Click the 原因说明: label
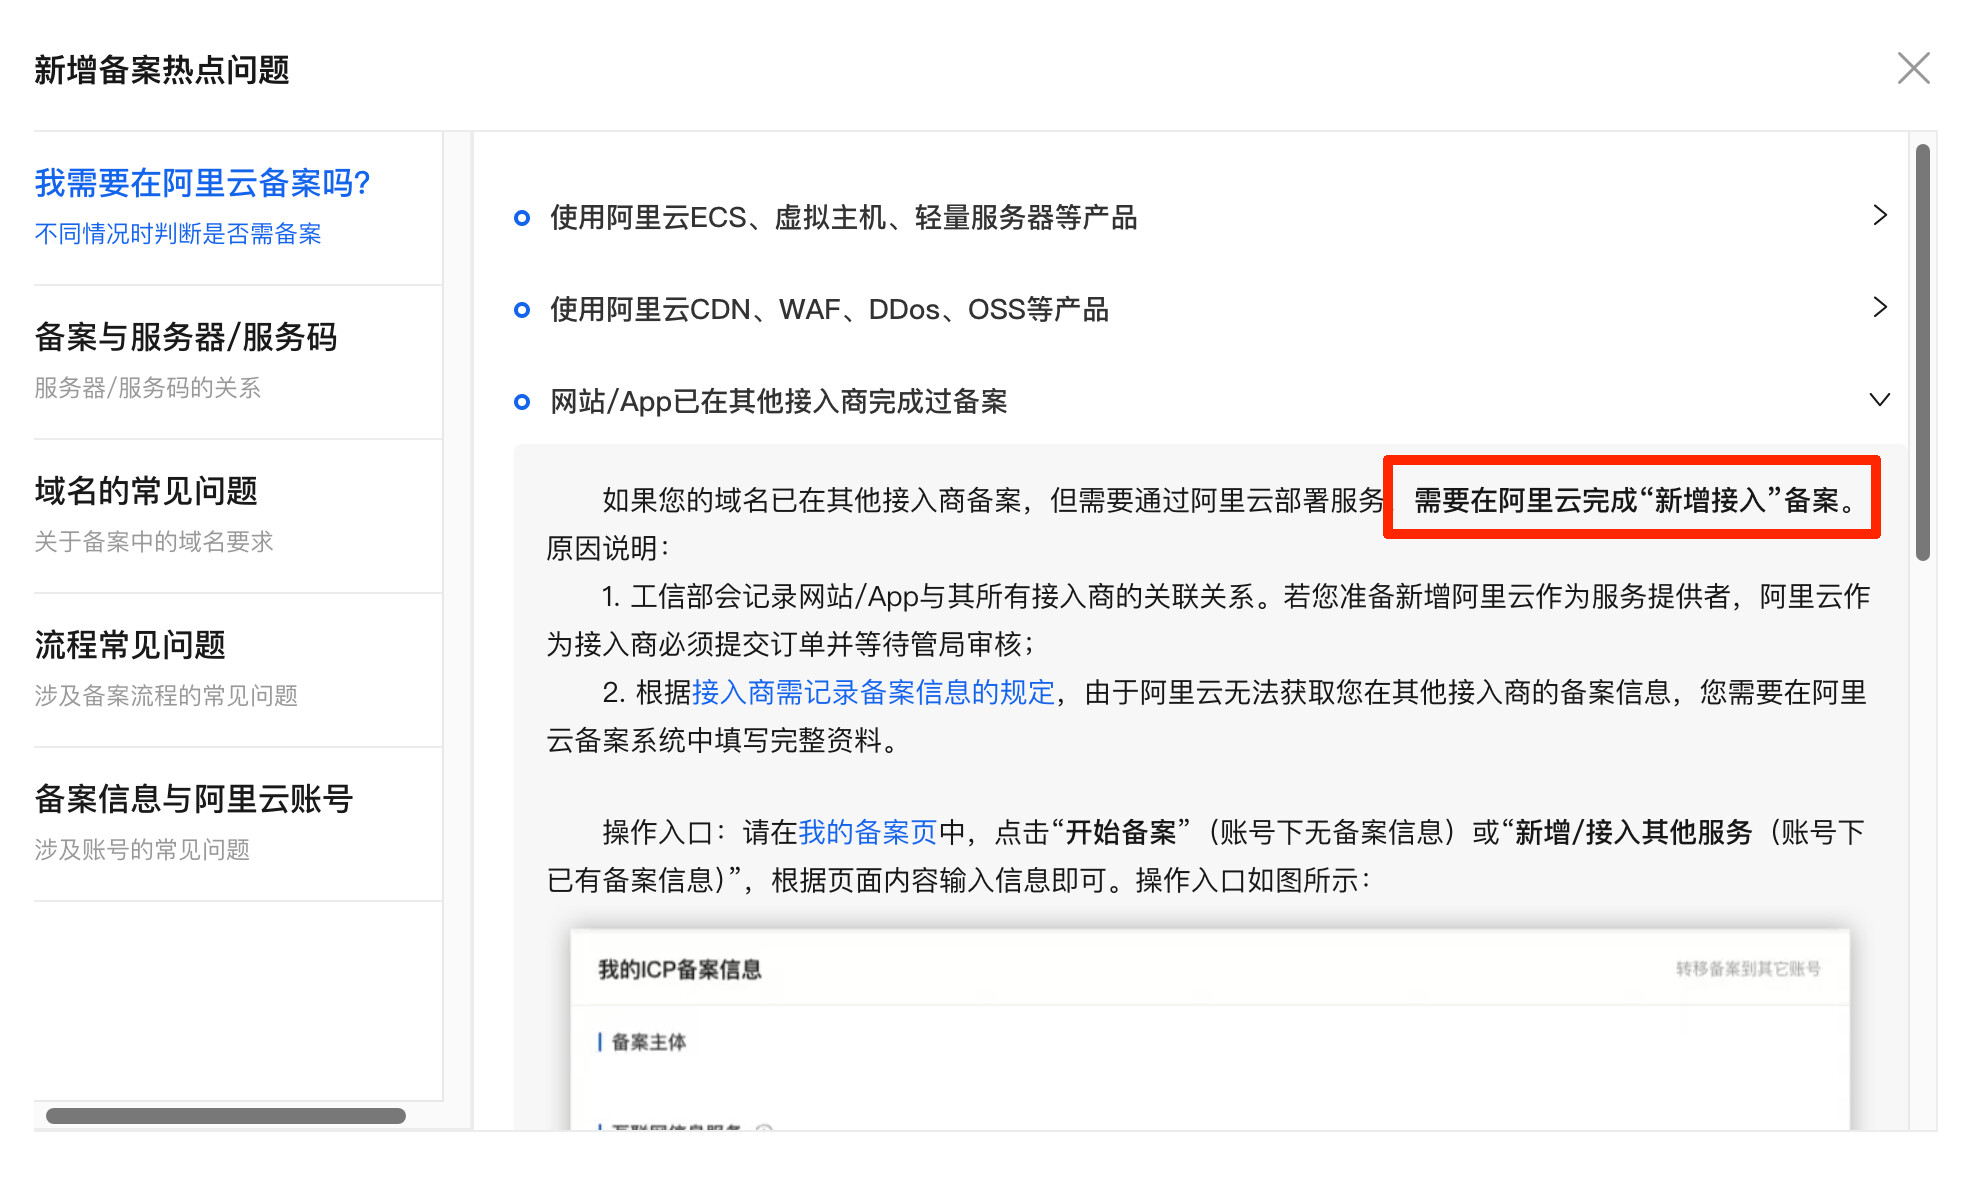Image resolution: width=1962 pixels, height=1180 pixels. point(608,548)
